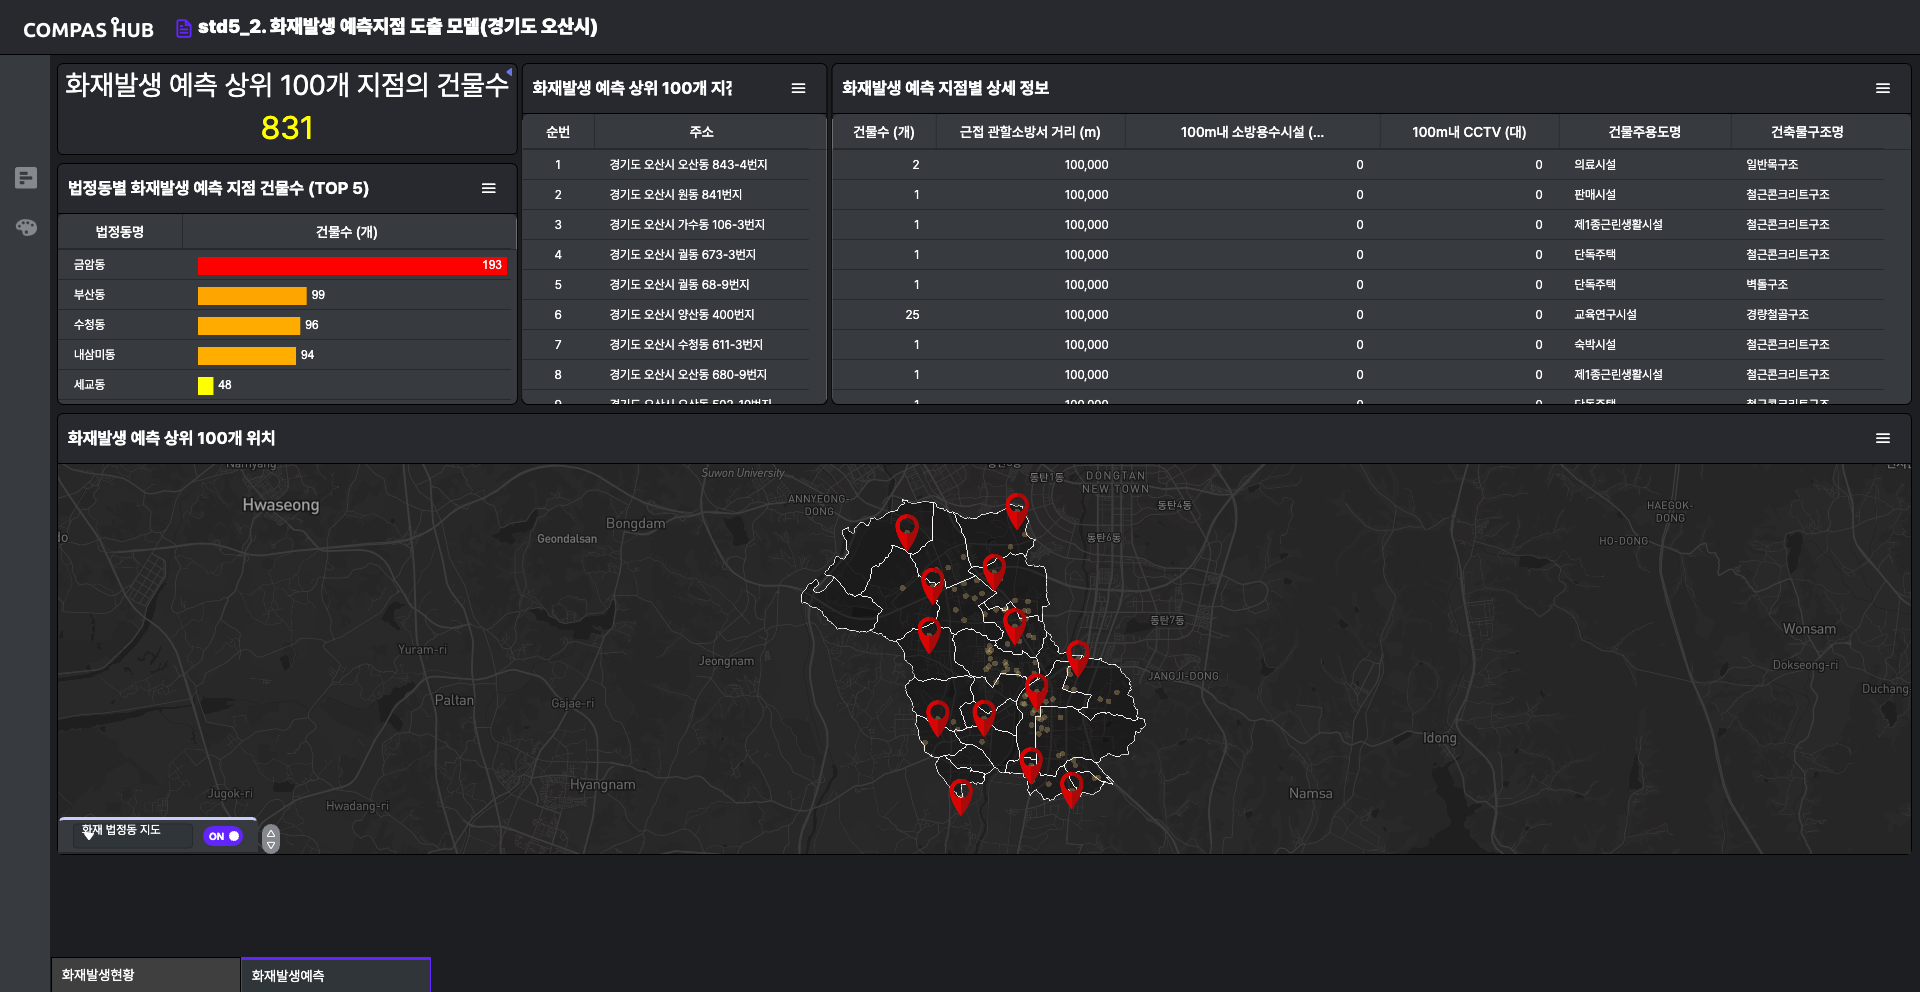Select address 경기도 오산시 양산동 400번지

tap(681, 315)
